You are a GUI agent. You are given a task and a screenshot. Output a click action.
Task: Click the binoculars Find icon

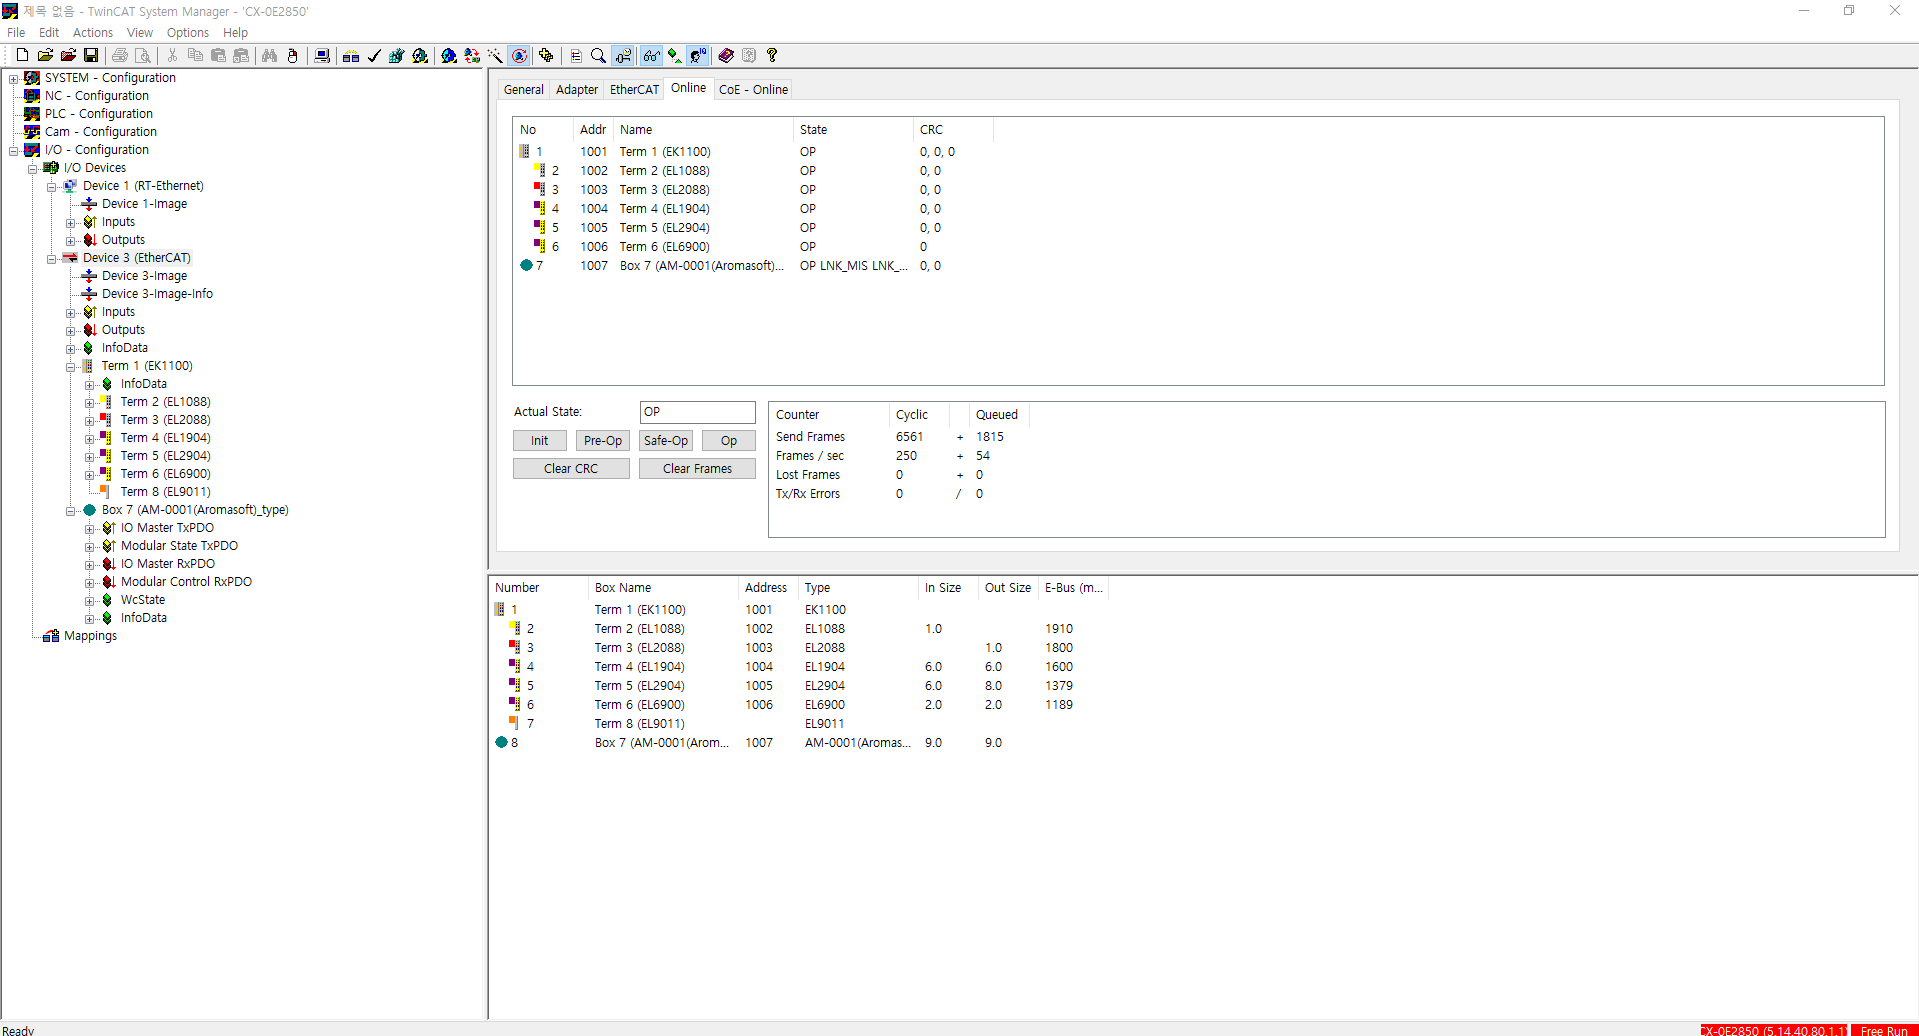[x=270, y=56]
